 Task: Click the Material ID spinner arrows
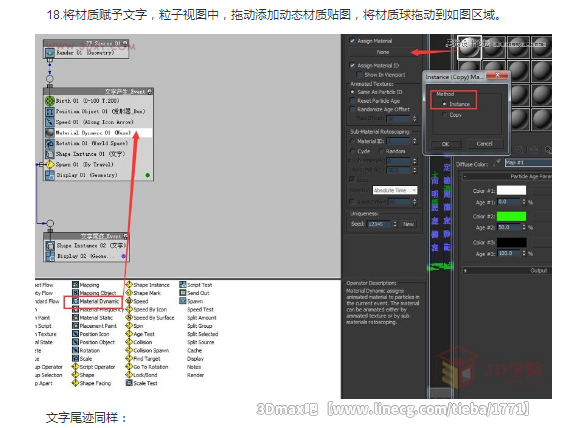[415, 141]
